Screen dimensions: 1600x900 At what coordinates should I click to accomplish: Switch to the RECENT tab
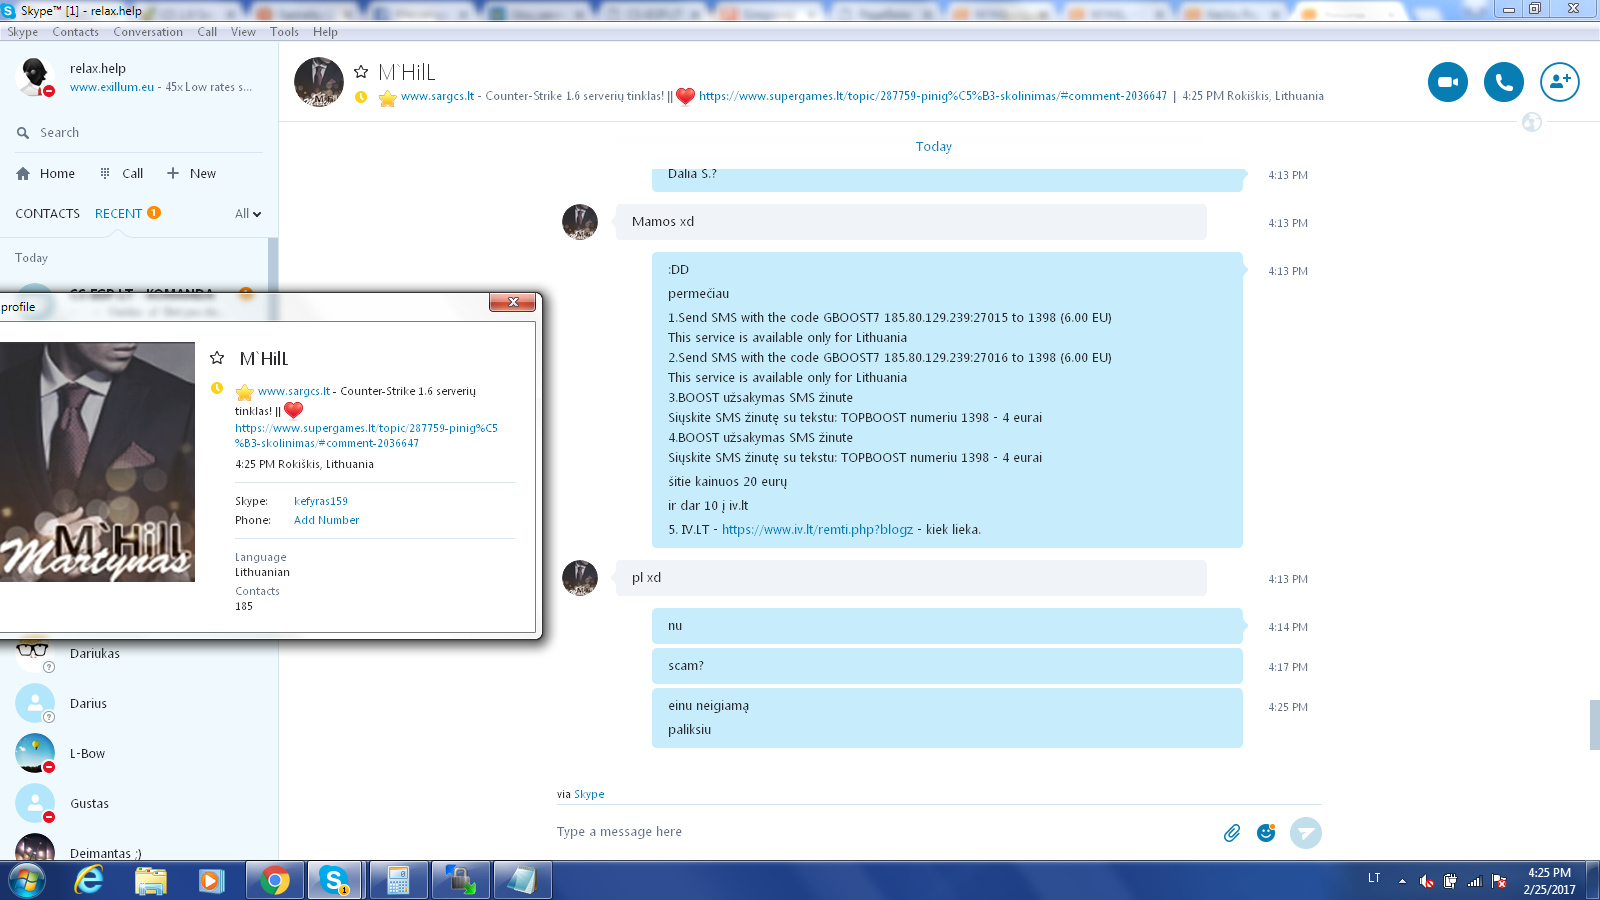pyautogui.click(x=118, y=213)
